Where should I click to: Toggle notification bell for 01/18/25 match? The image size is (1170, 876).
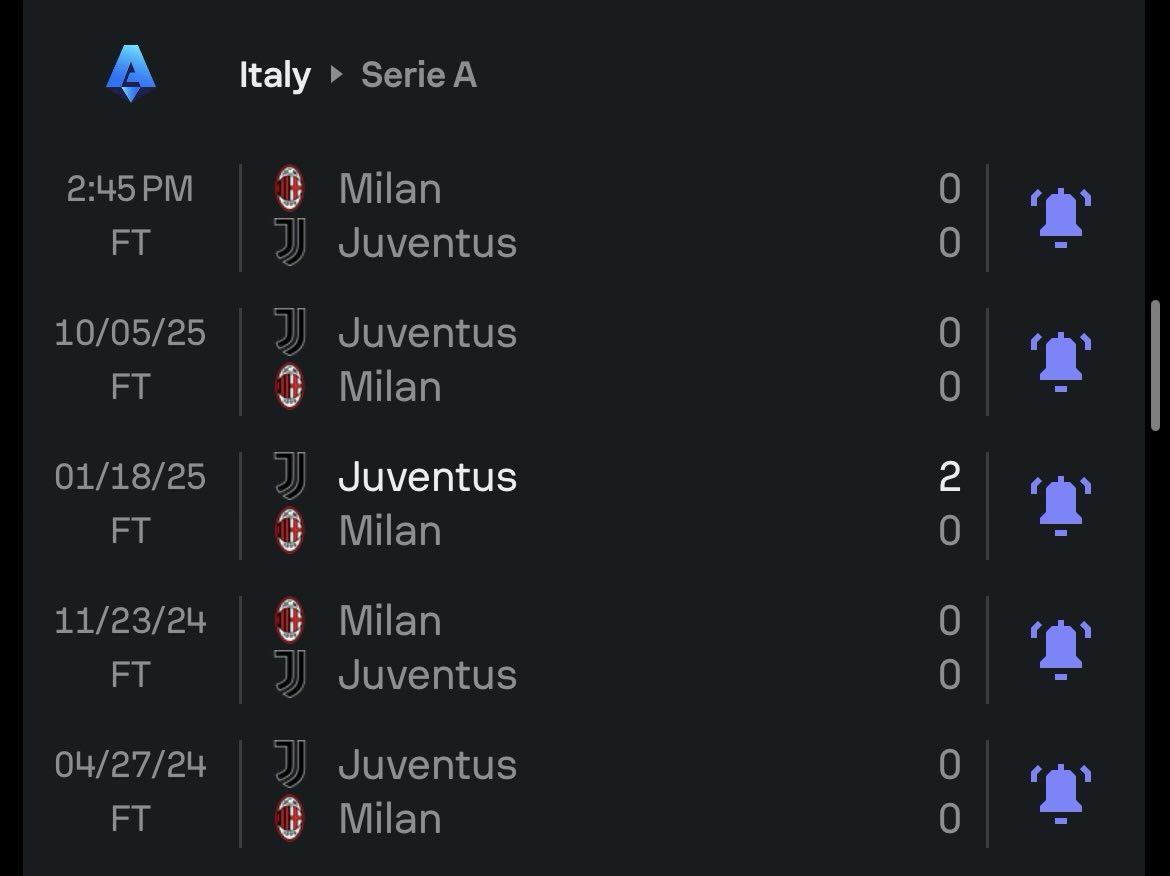(1060, 505)
